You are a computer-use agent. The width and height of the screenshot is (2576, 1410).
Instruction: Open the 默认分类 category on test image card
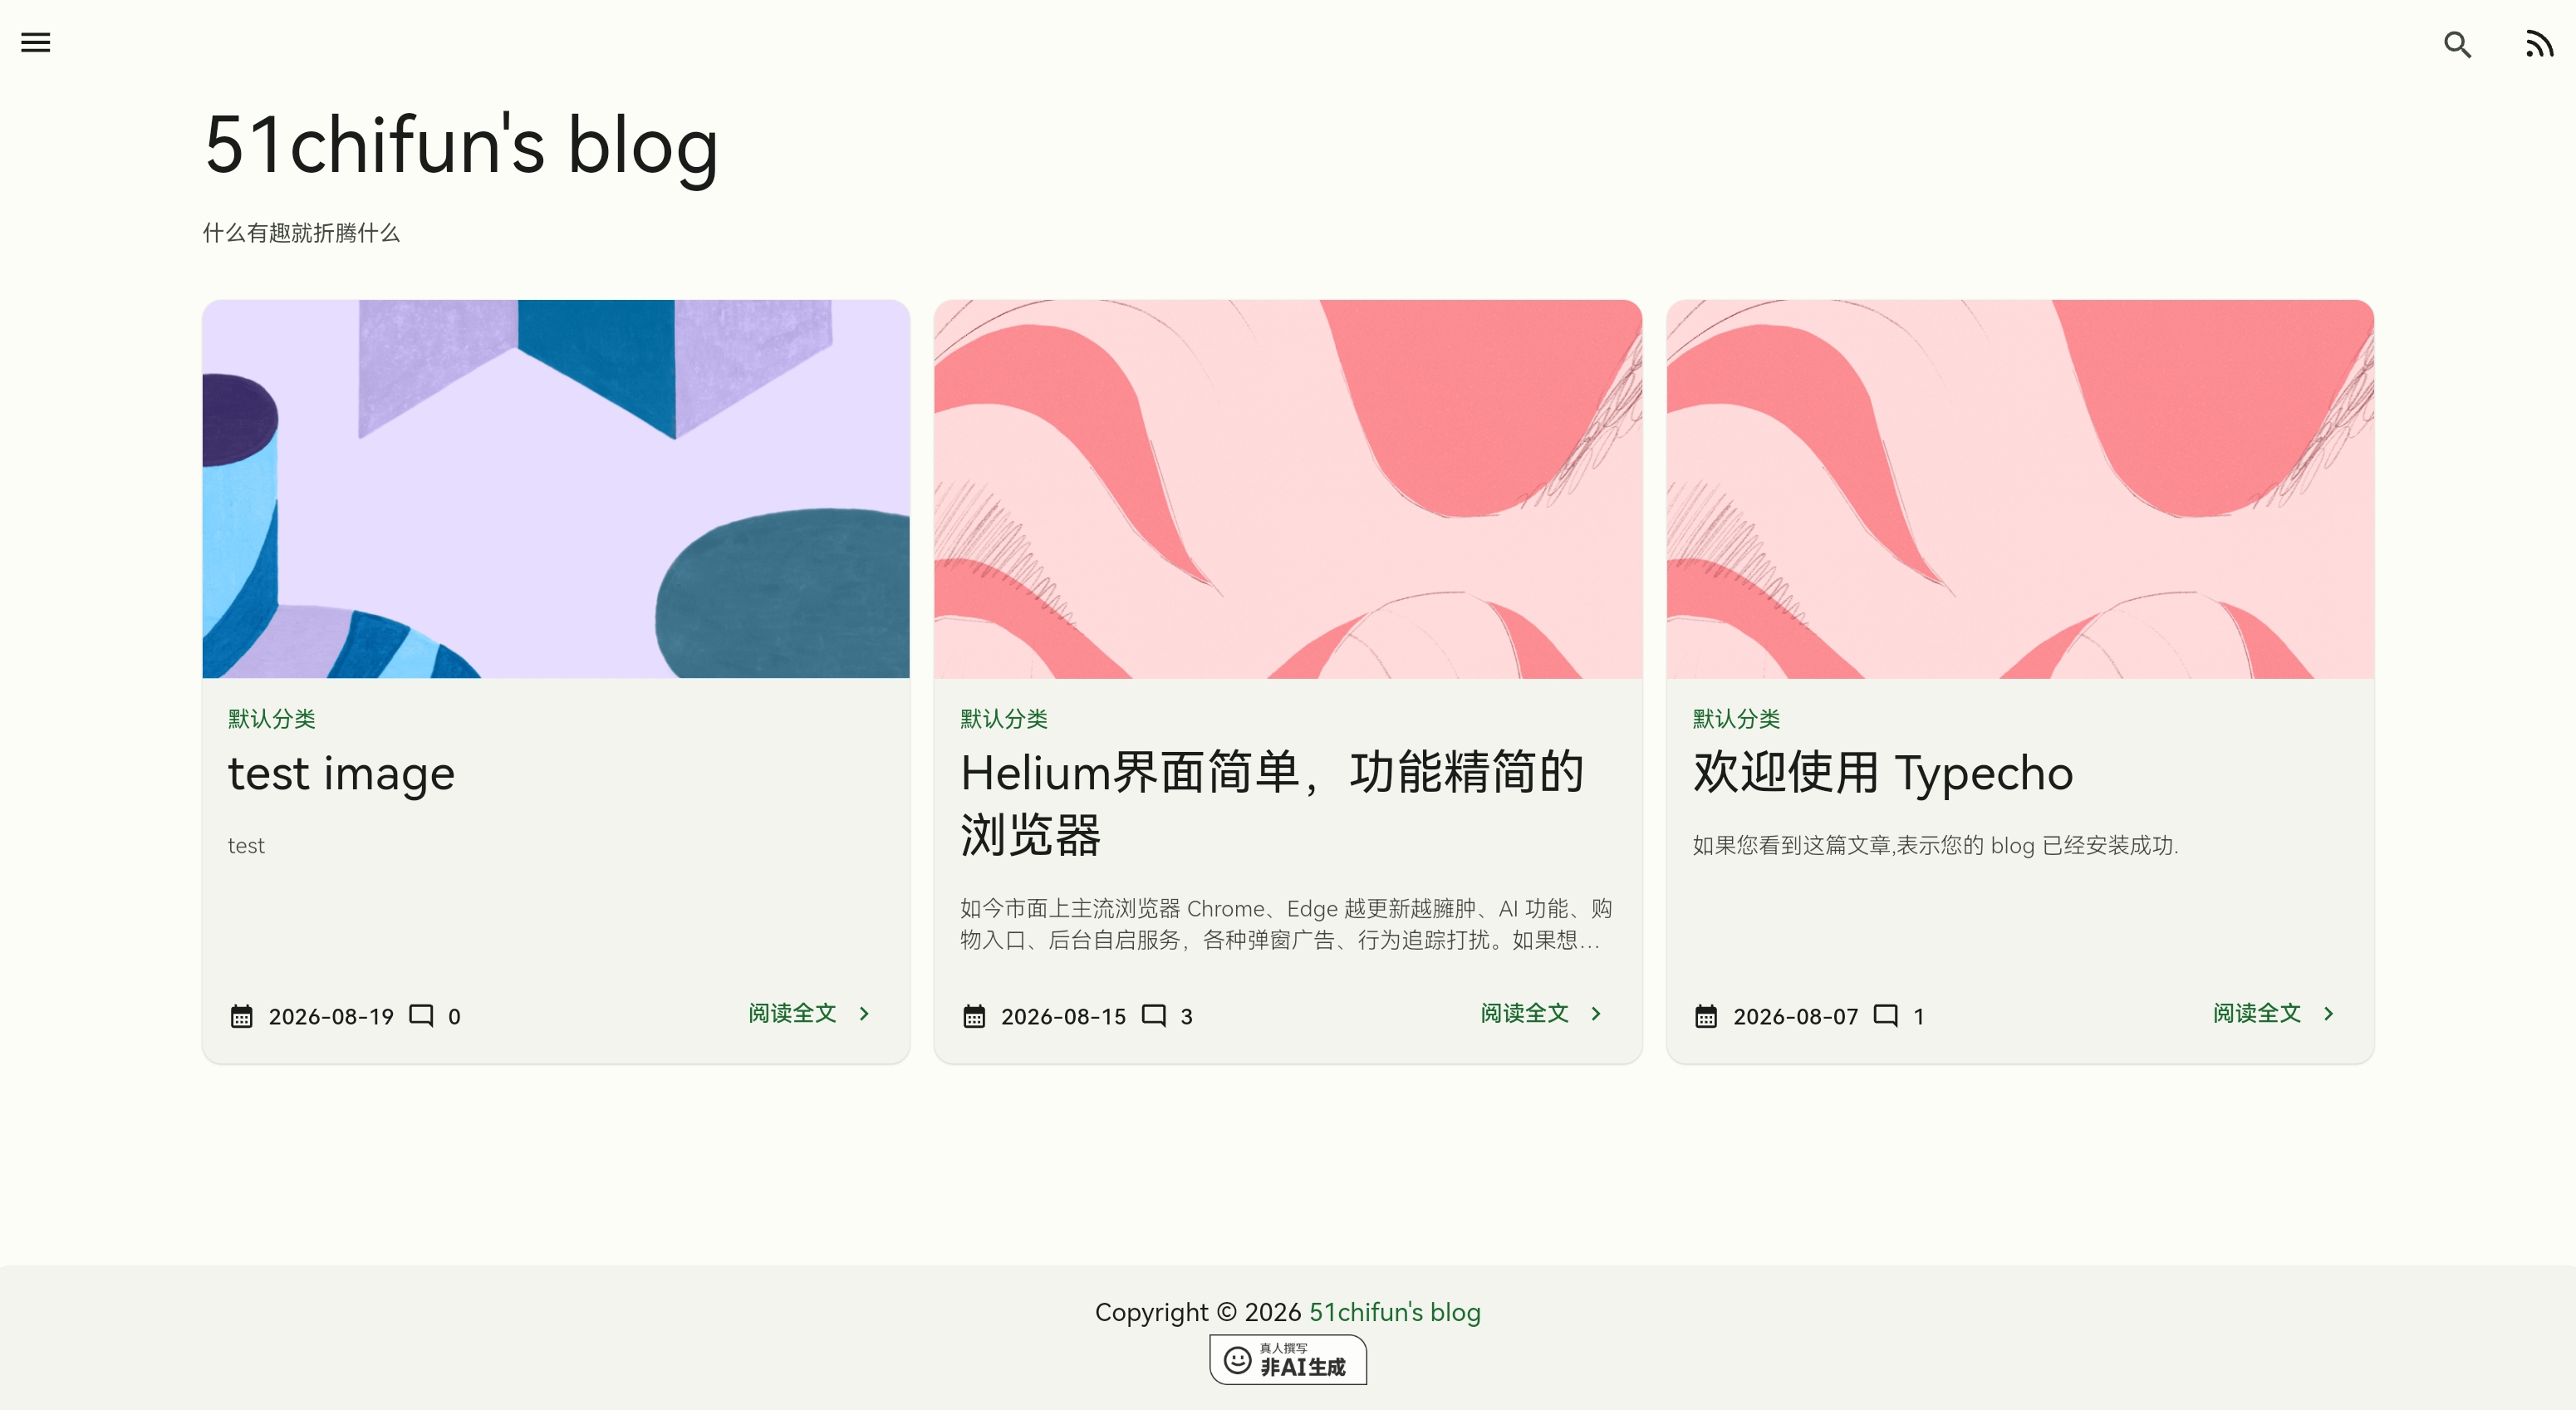tap(272, 719)
